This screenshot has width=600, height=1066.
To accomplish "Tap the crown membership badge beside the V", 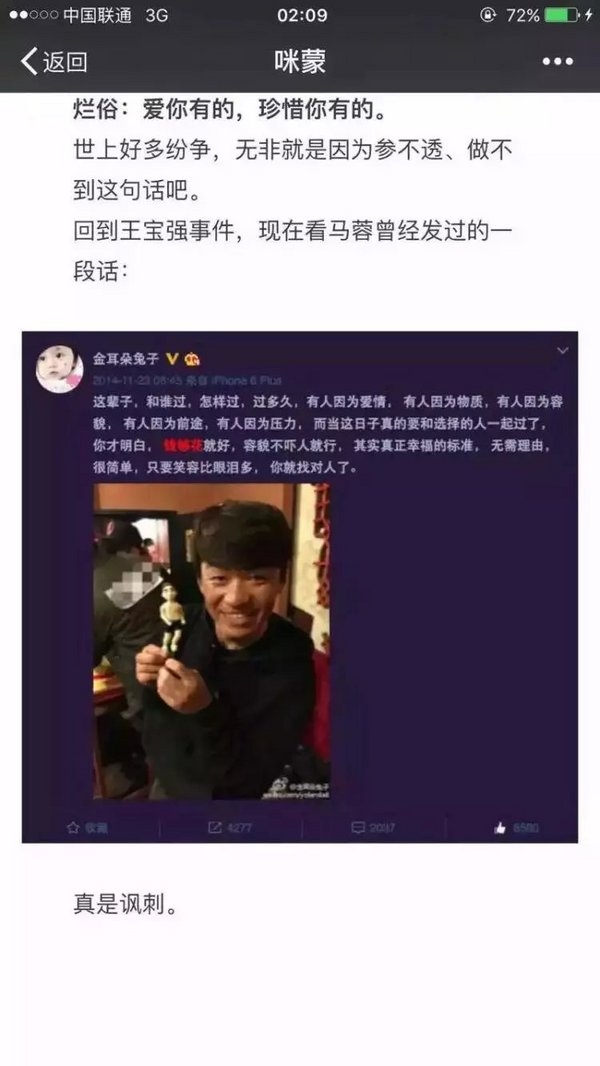I will [192, 359].
